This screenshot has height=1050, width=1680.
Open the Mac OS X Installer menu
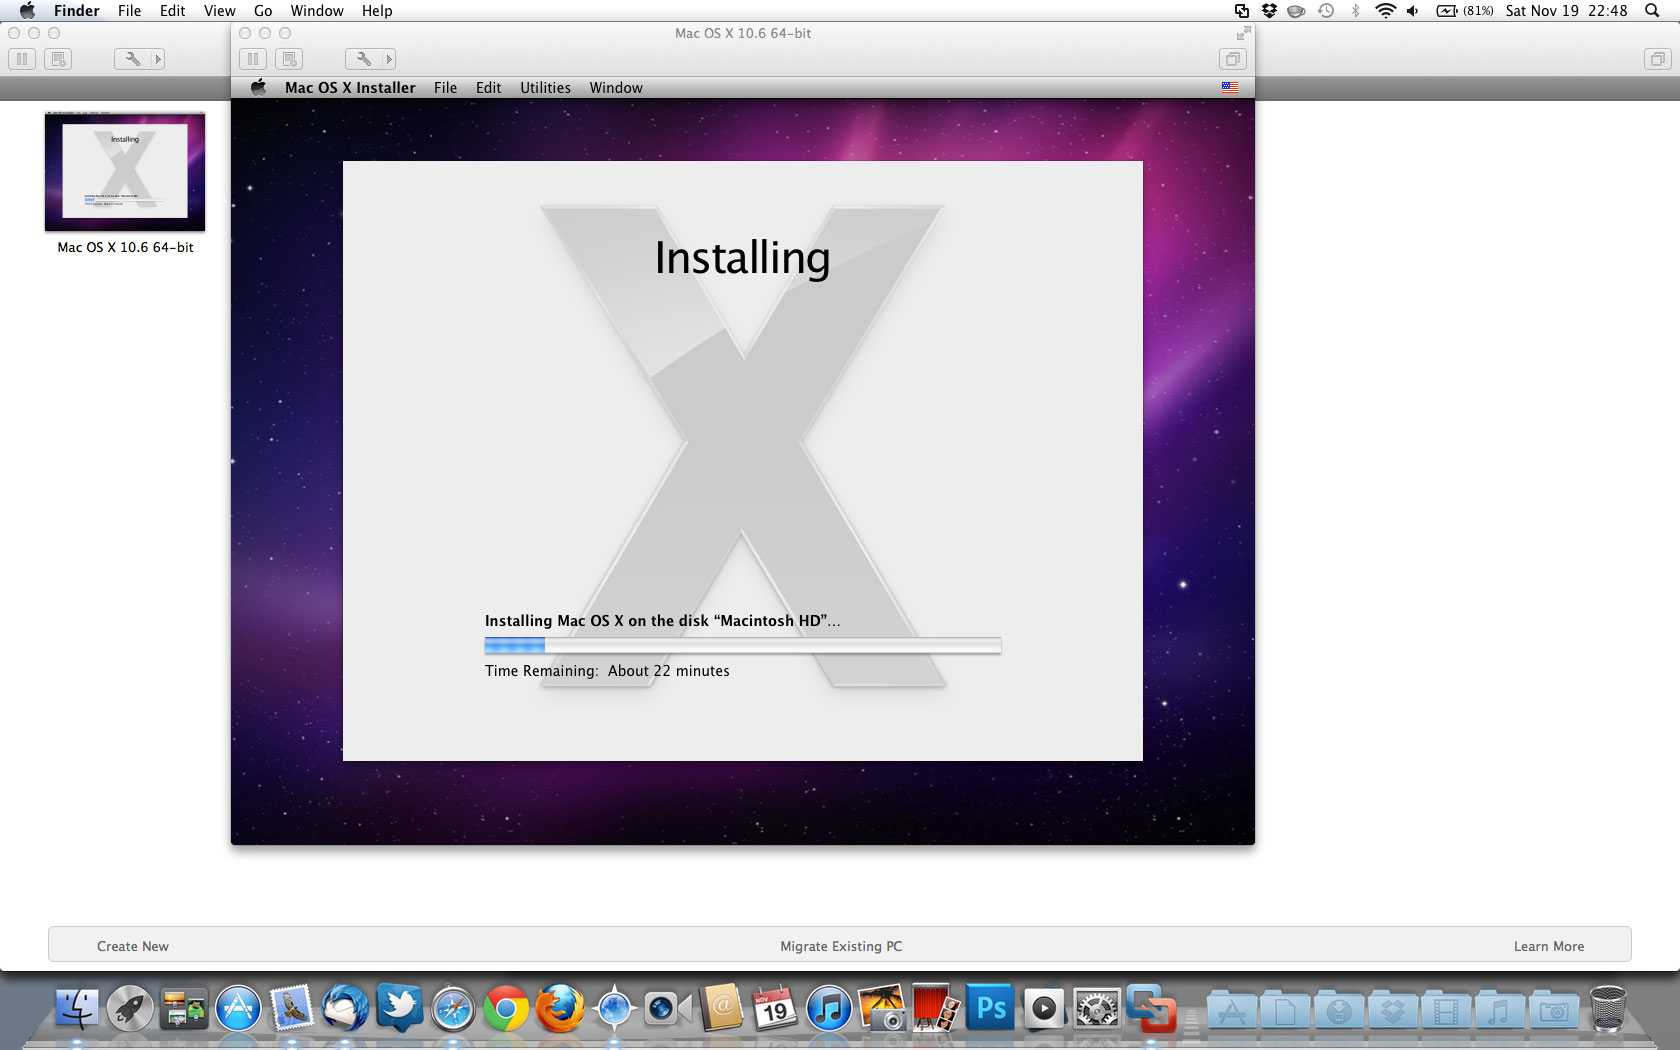tap(350, 87)
